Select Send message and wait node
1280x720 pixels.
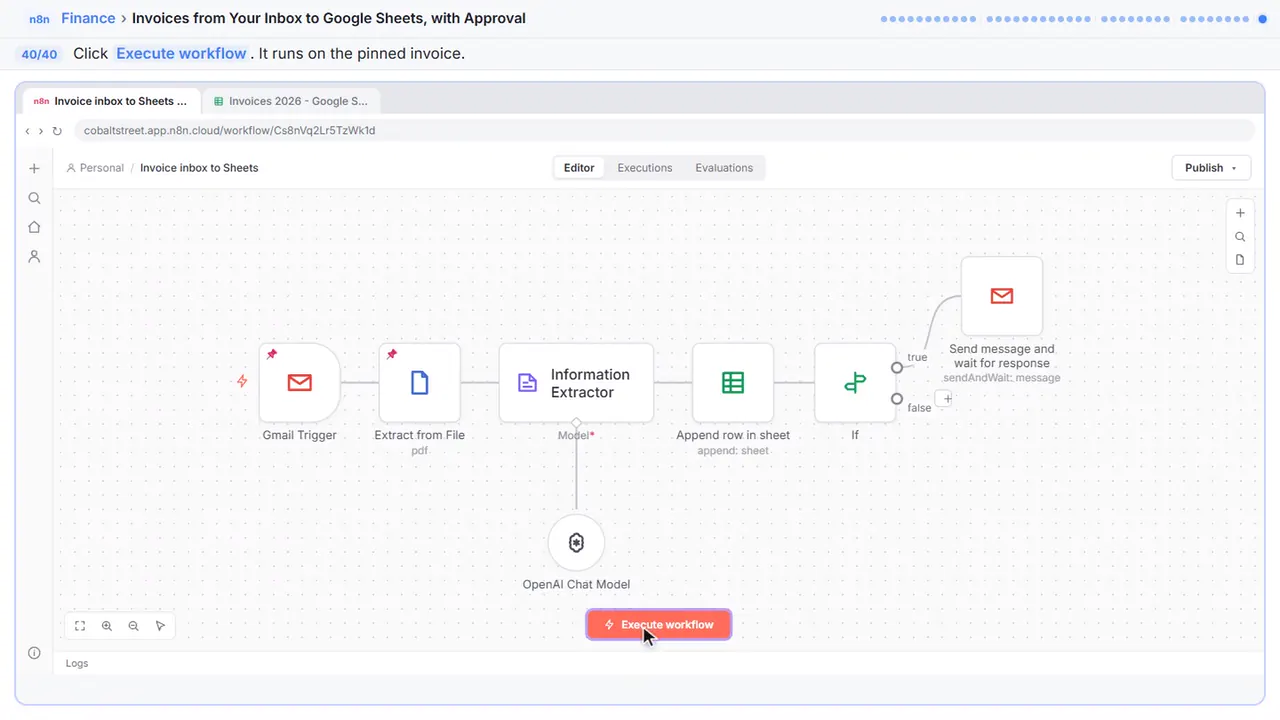click(1002, 296)
